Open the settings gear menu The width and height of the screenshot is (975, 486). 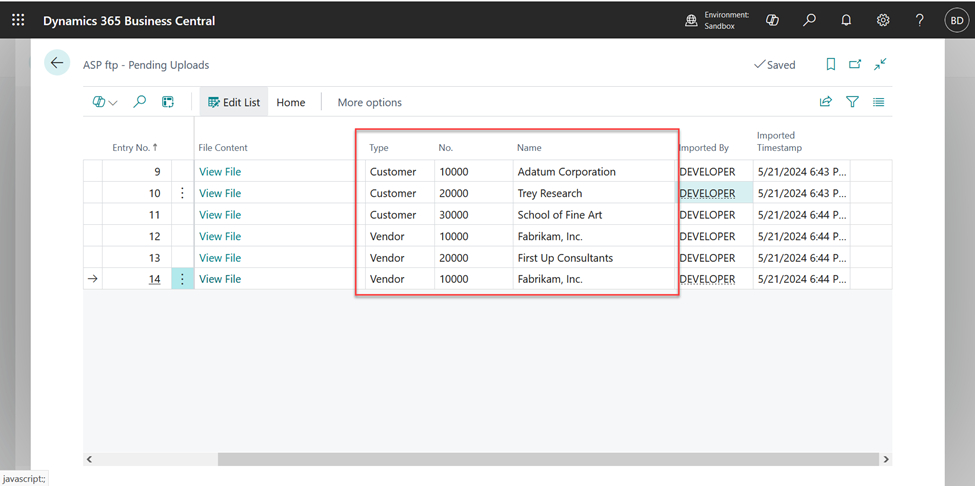coord(883,21)
